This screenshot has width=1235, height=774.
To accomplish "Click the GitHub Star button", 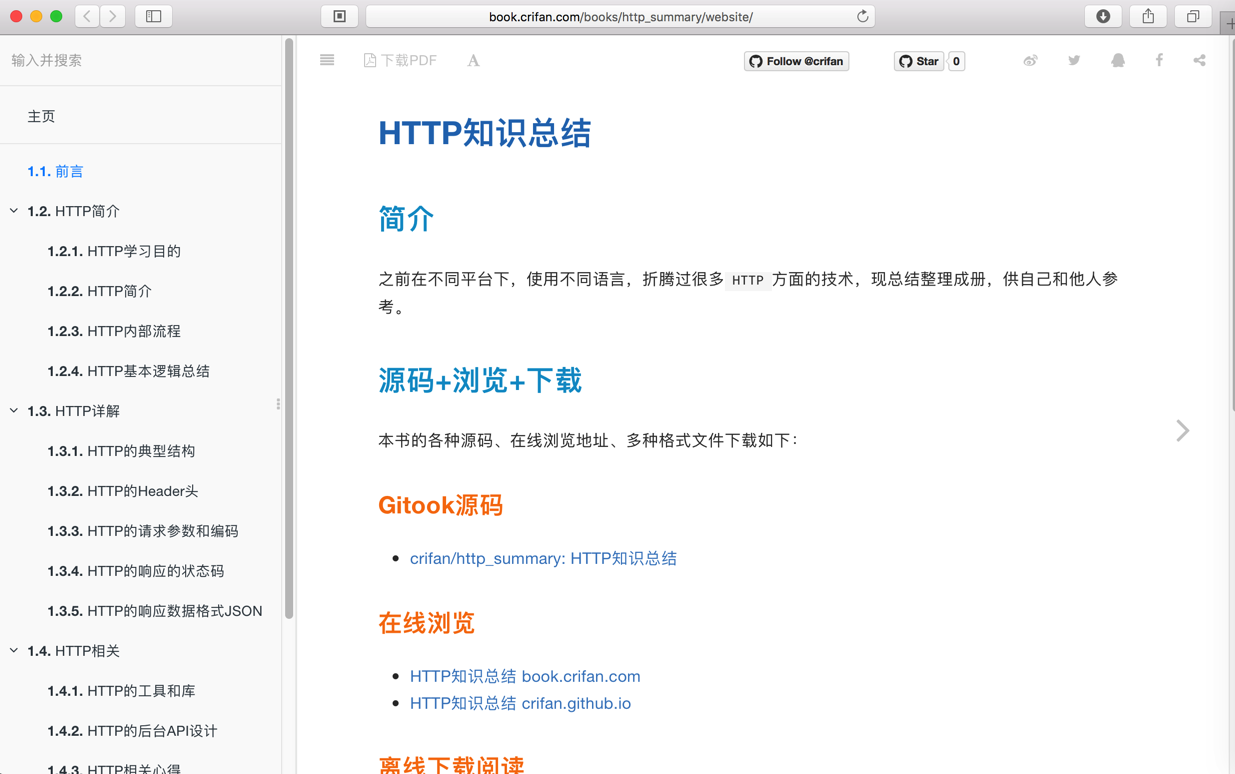I will point(919,61).
